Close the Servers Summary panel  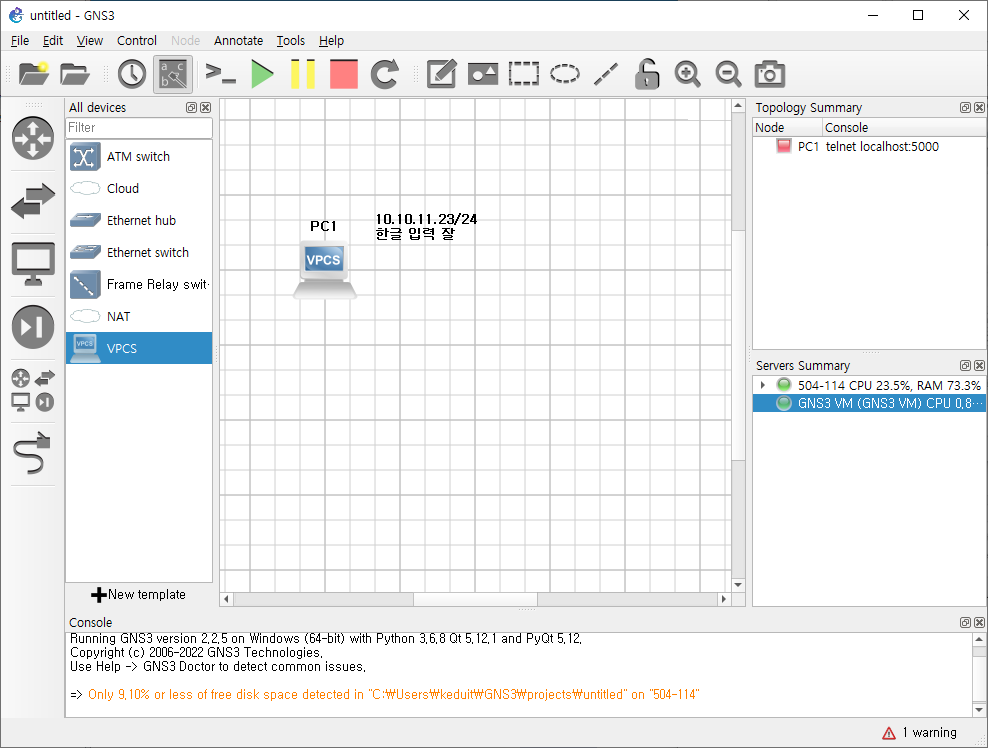pos(979,365)
